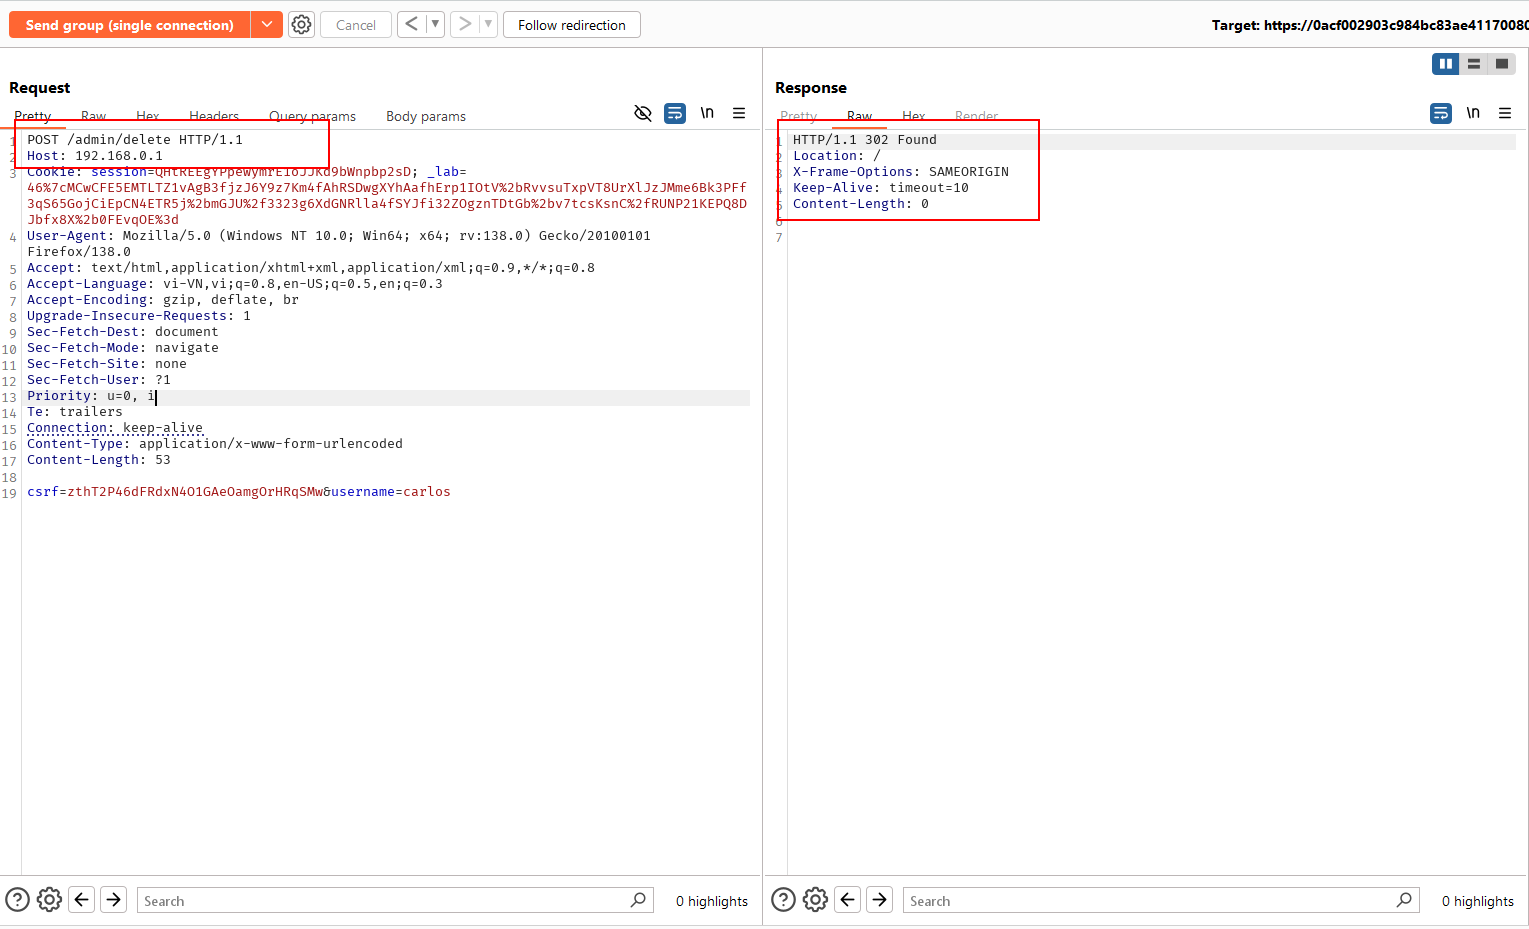Click HTTP/1.1 302 Found response line
Screen dimensions: 1529x929
coord(865,140)
